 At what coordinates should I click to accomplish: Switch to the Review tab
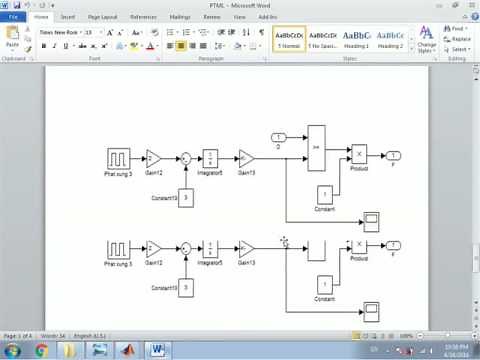click(x=212, y=17)
